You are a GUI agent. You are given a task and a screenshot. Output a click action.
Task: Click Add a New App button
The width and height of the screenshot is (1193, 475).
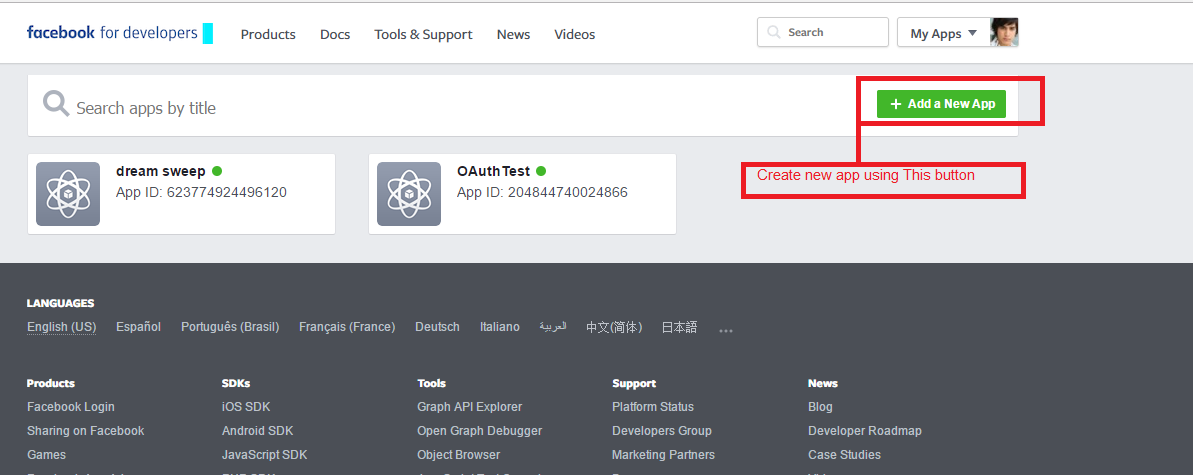coord(941,104)
